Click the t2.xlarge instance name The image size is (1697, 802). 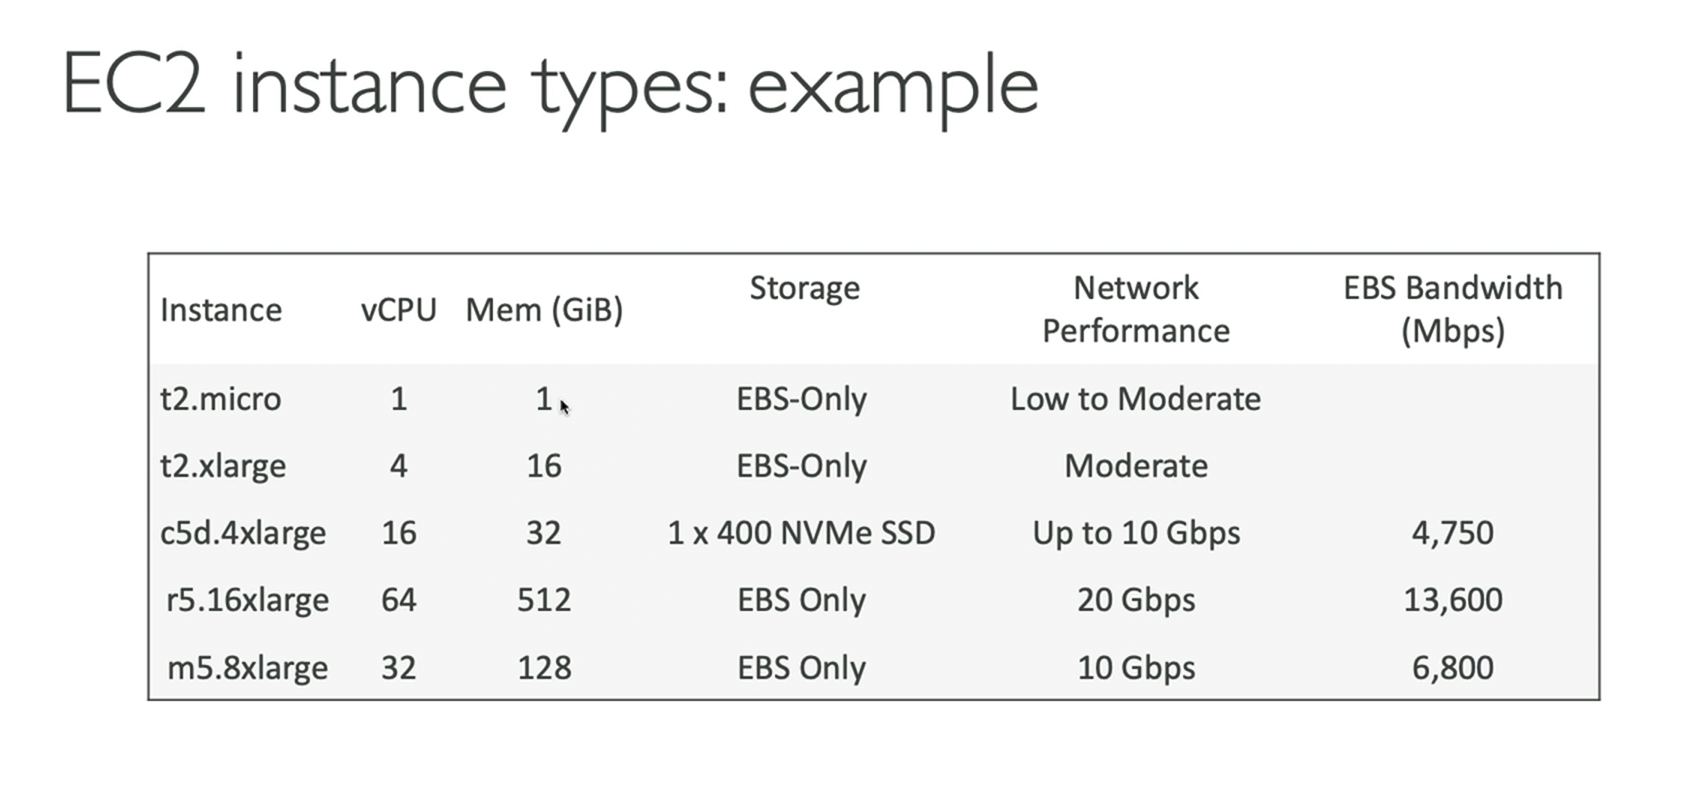tap(223, 466)
